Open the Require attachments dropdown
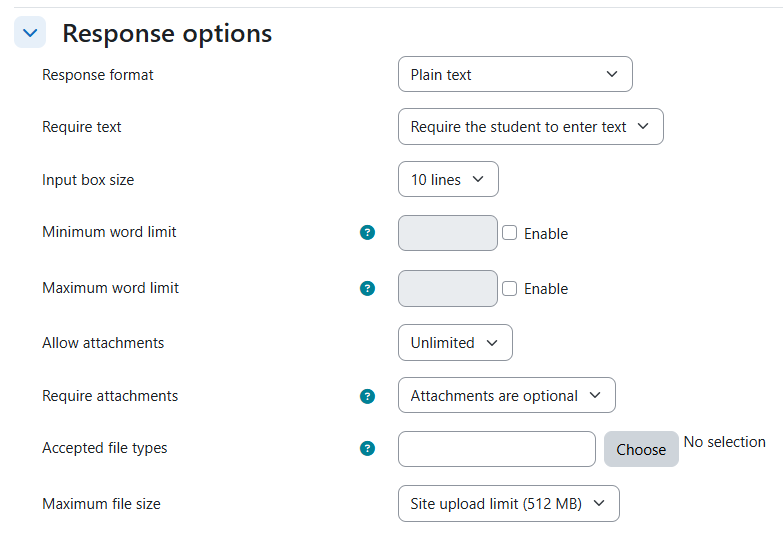Image resolution: width=783 pixels, height=534 pixels. (x=506, y=396)
